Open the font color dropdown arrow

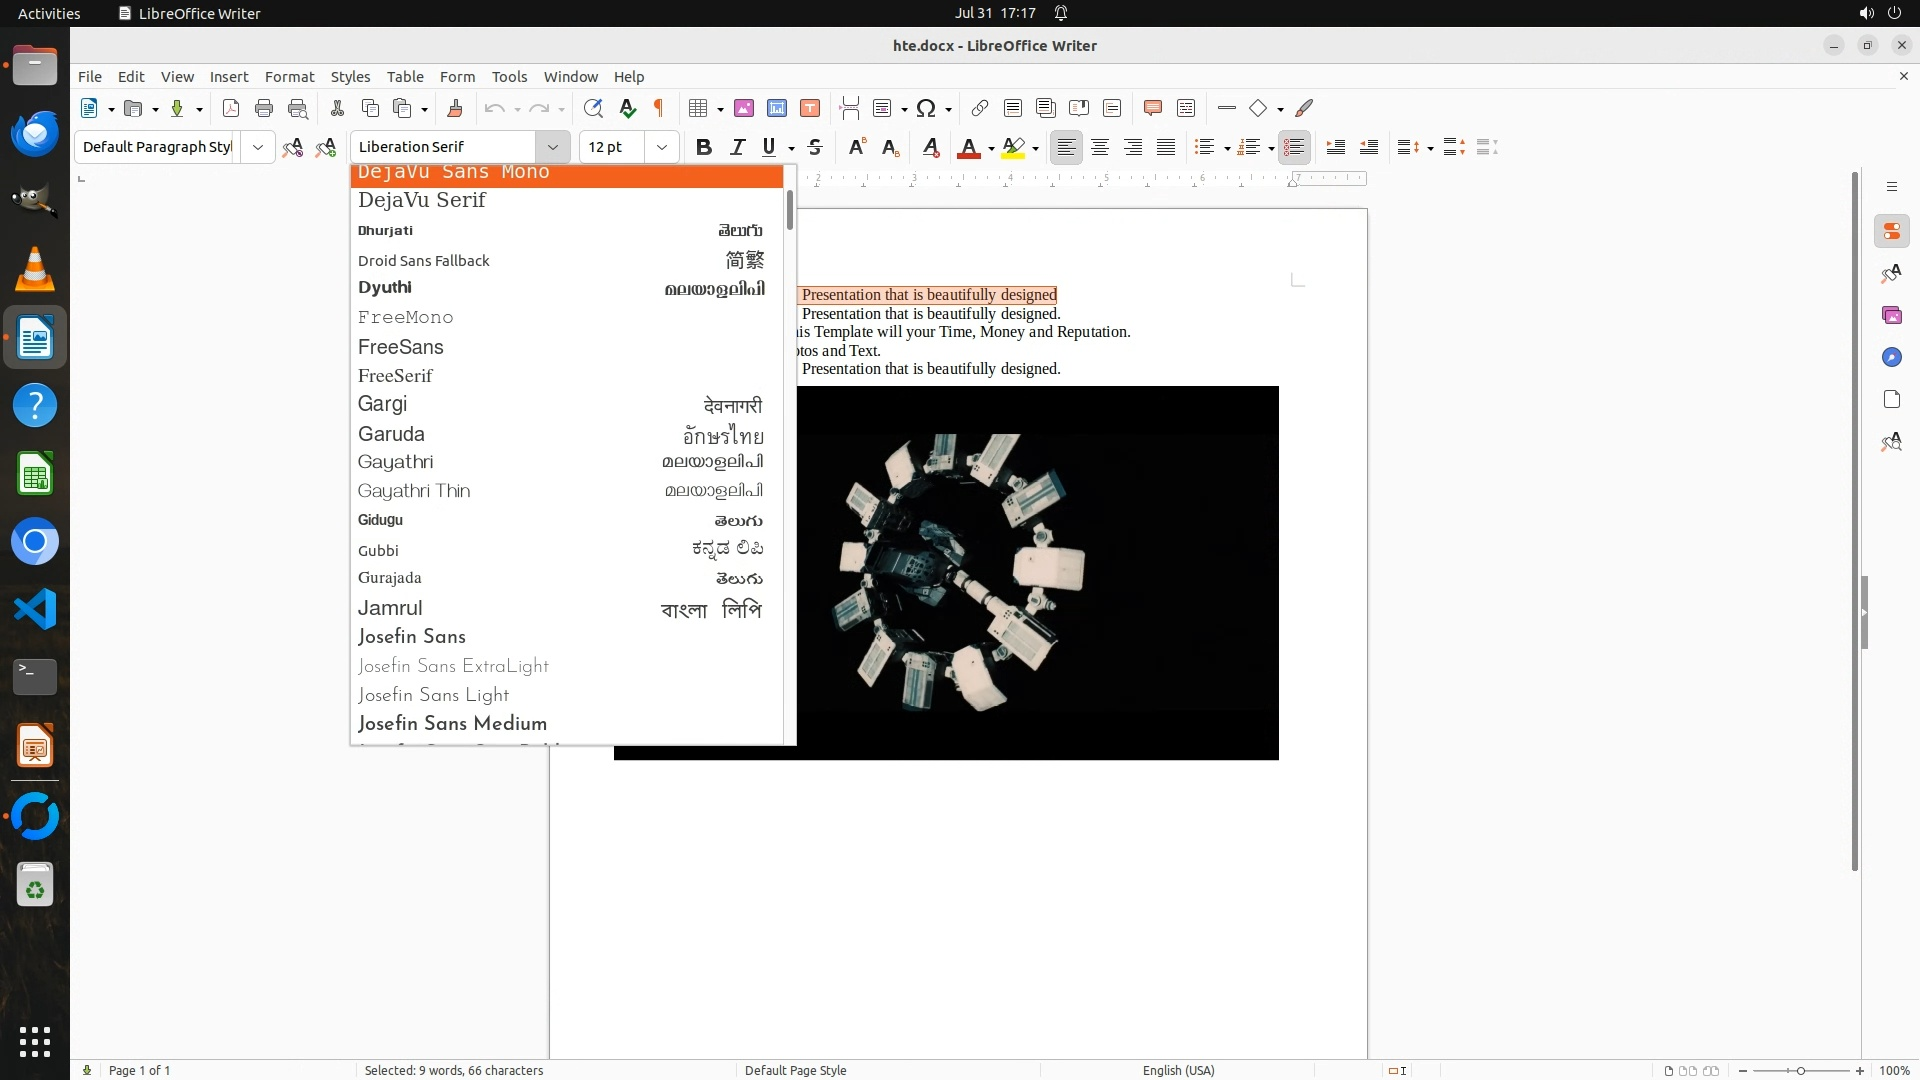coord(991,148)
